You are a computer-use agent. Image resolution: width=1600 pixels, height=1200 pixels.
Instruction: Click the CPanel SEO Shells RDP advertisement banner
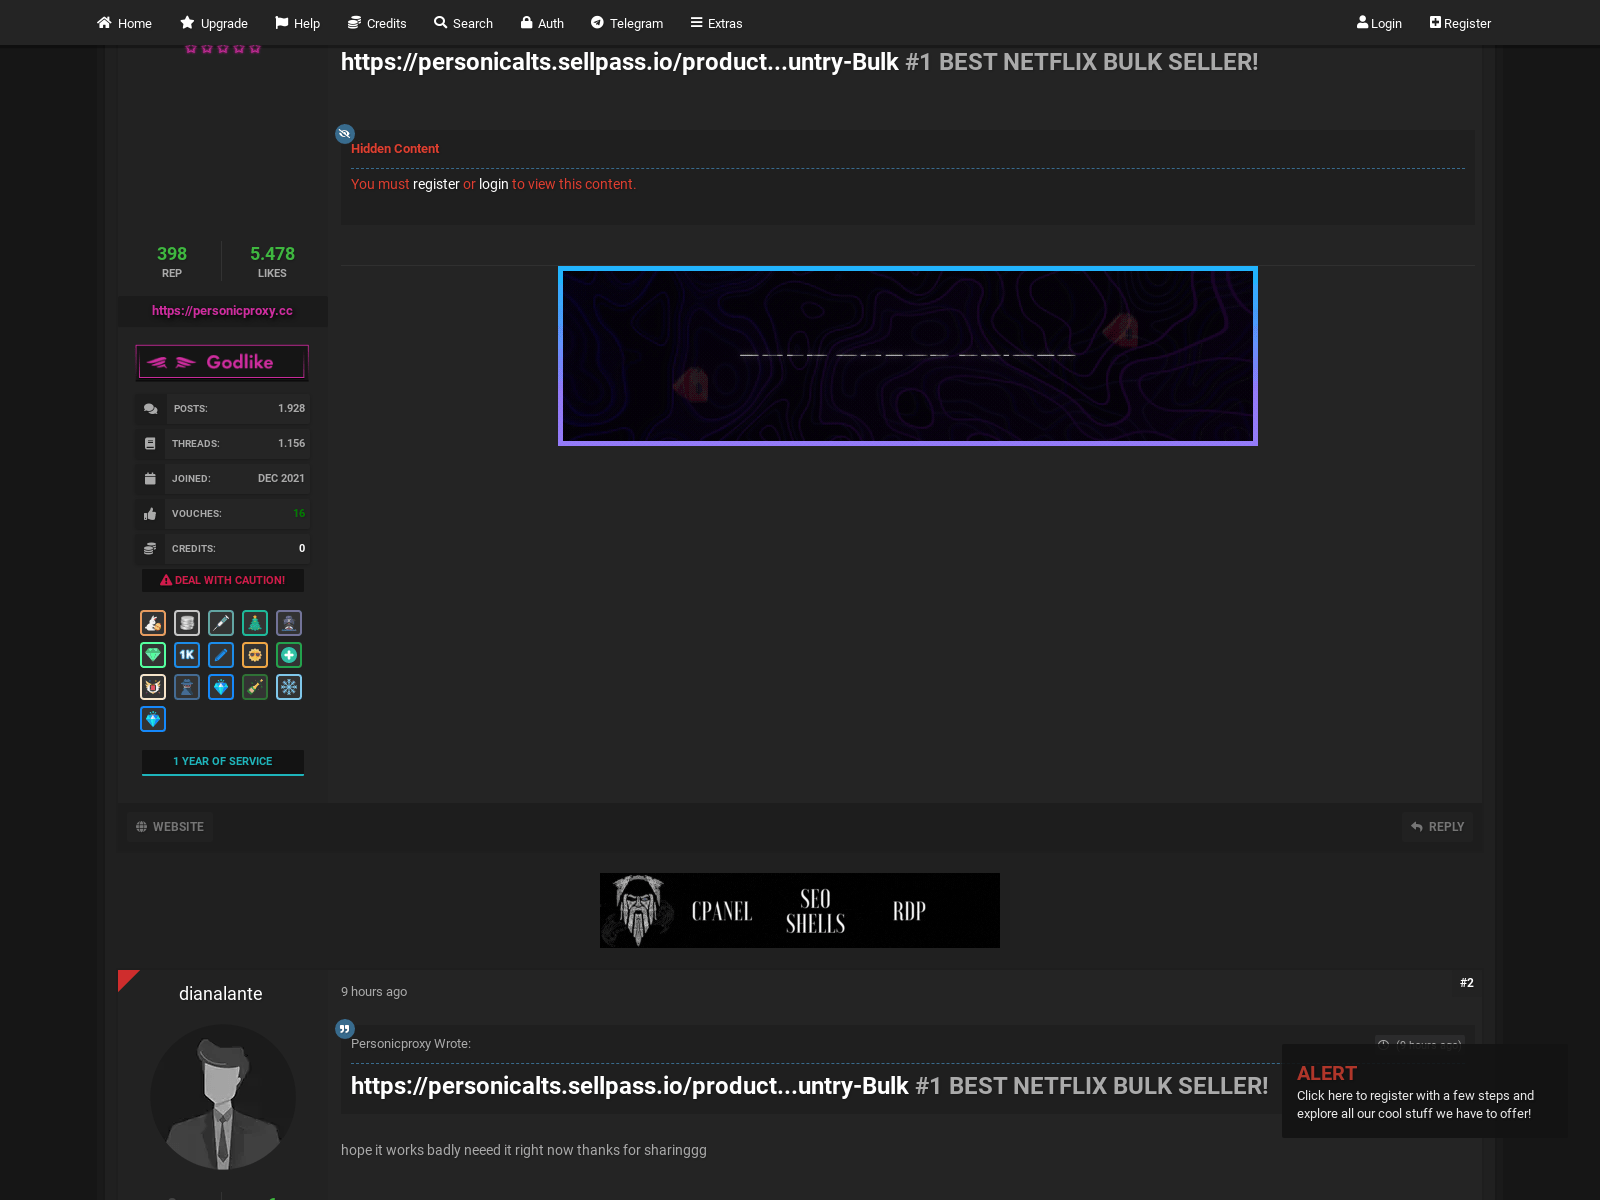800,910
